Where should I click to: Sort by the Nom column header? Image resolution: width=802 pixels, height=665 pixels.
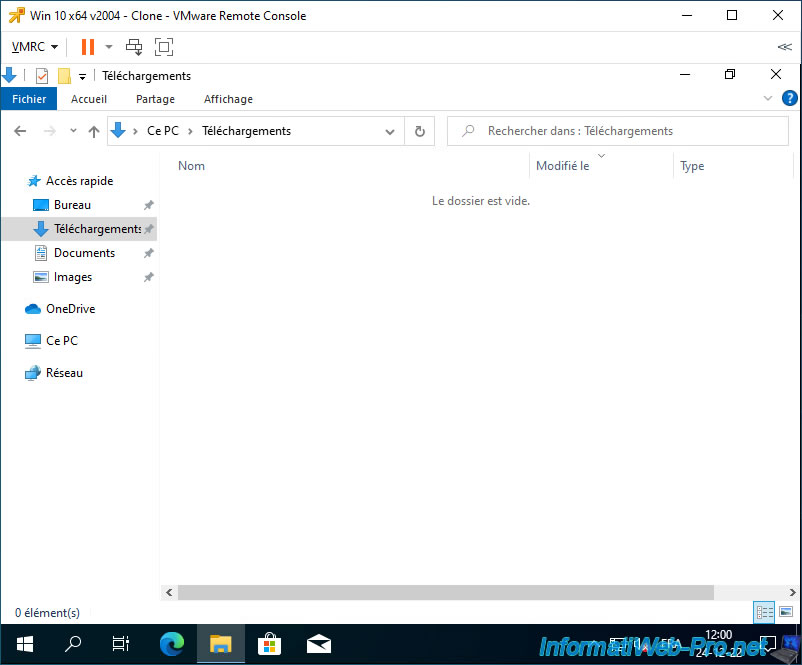(192, 166)
